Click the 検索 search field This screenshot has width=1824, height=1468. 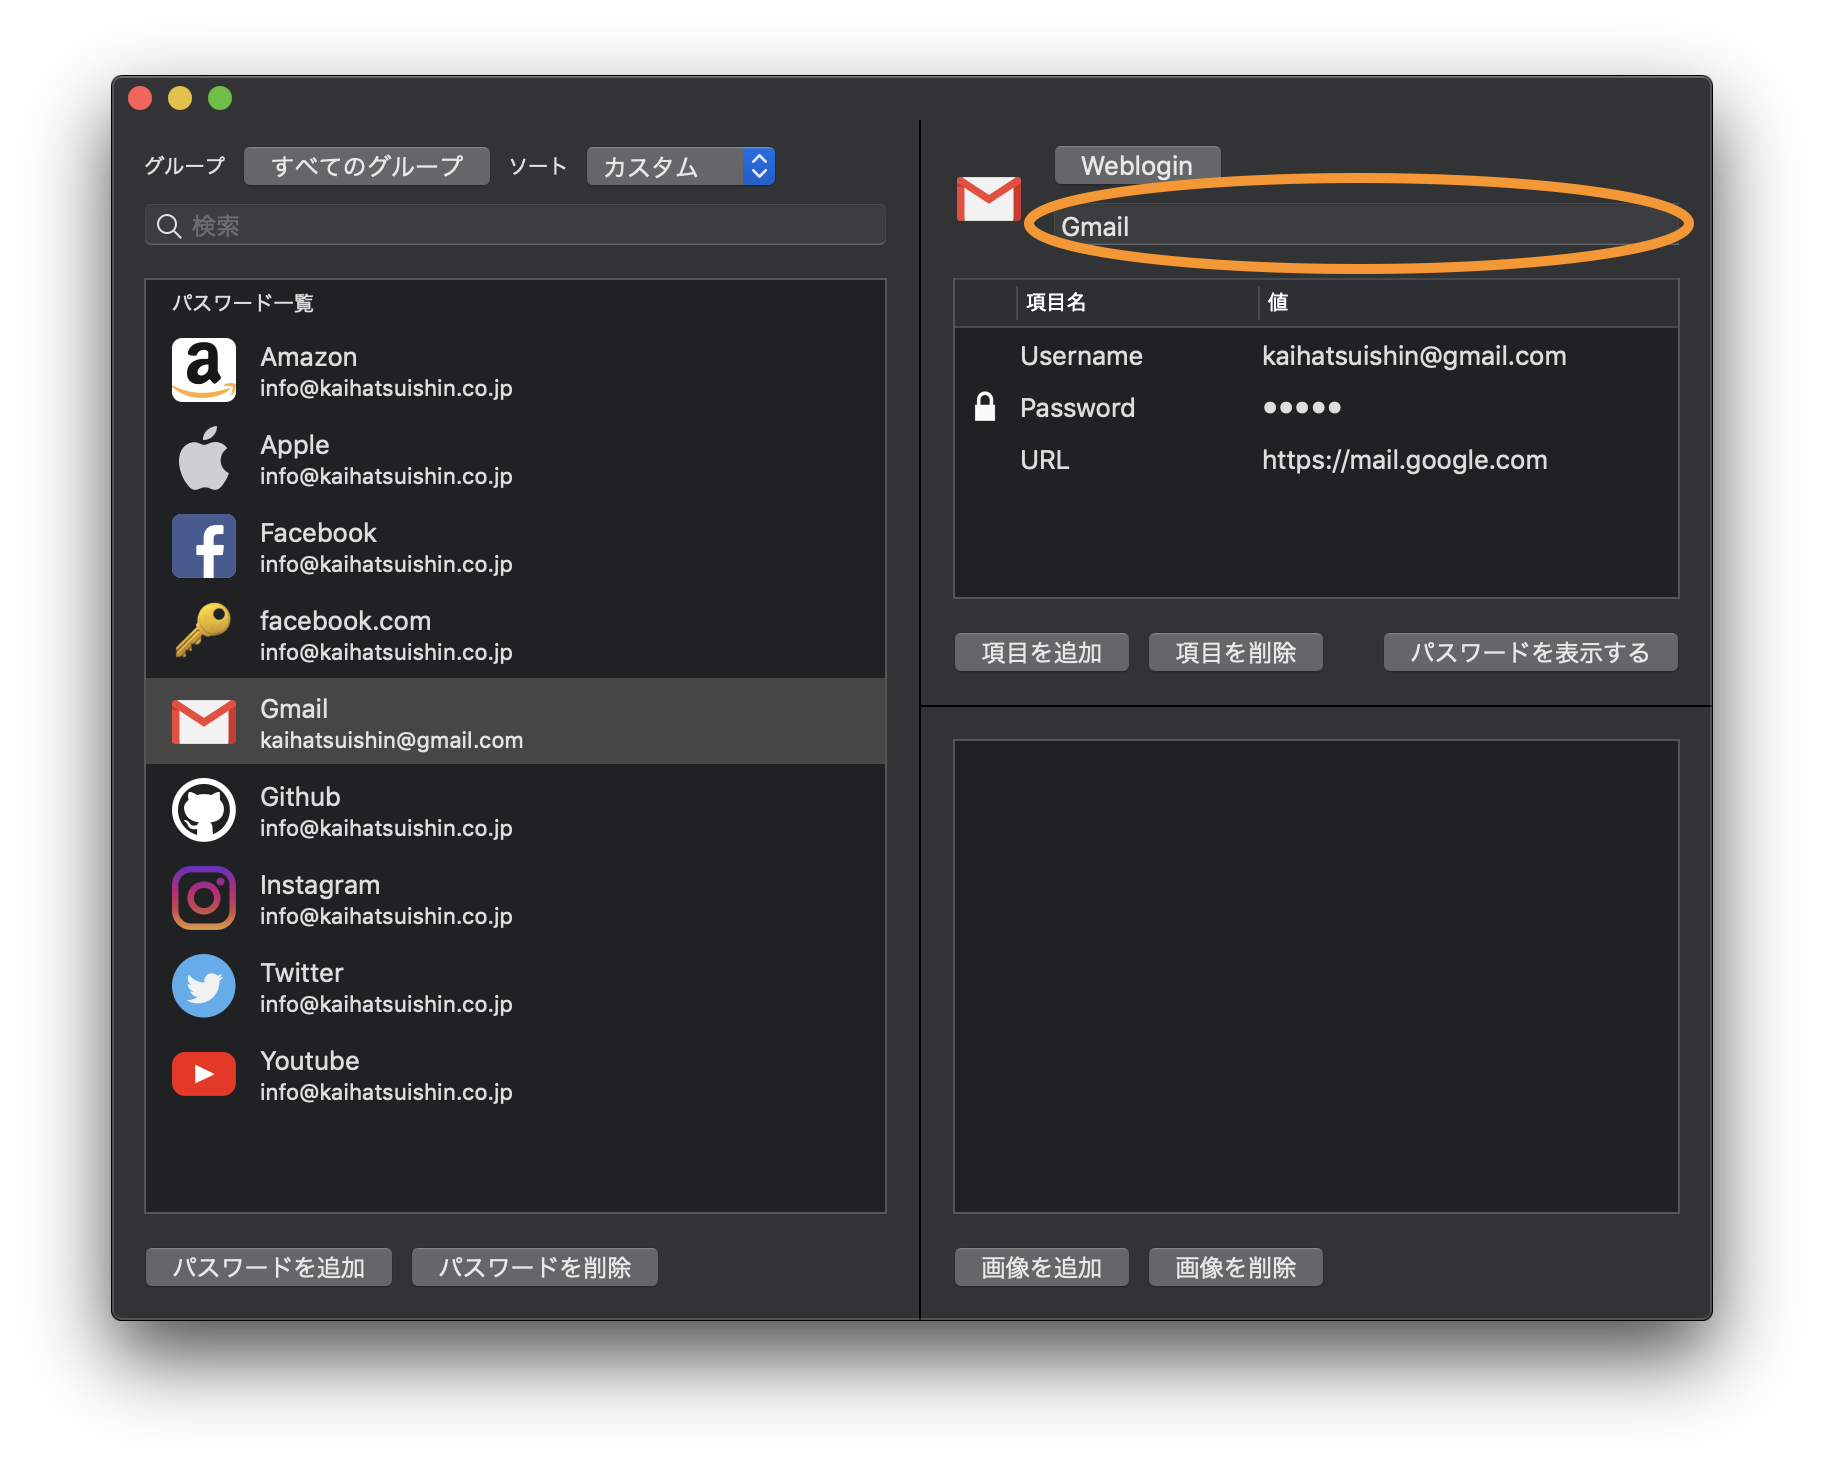click(x=515, y=225)
